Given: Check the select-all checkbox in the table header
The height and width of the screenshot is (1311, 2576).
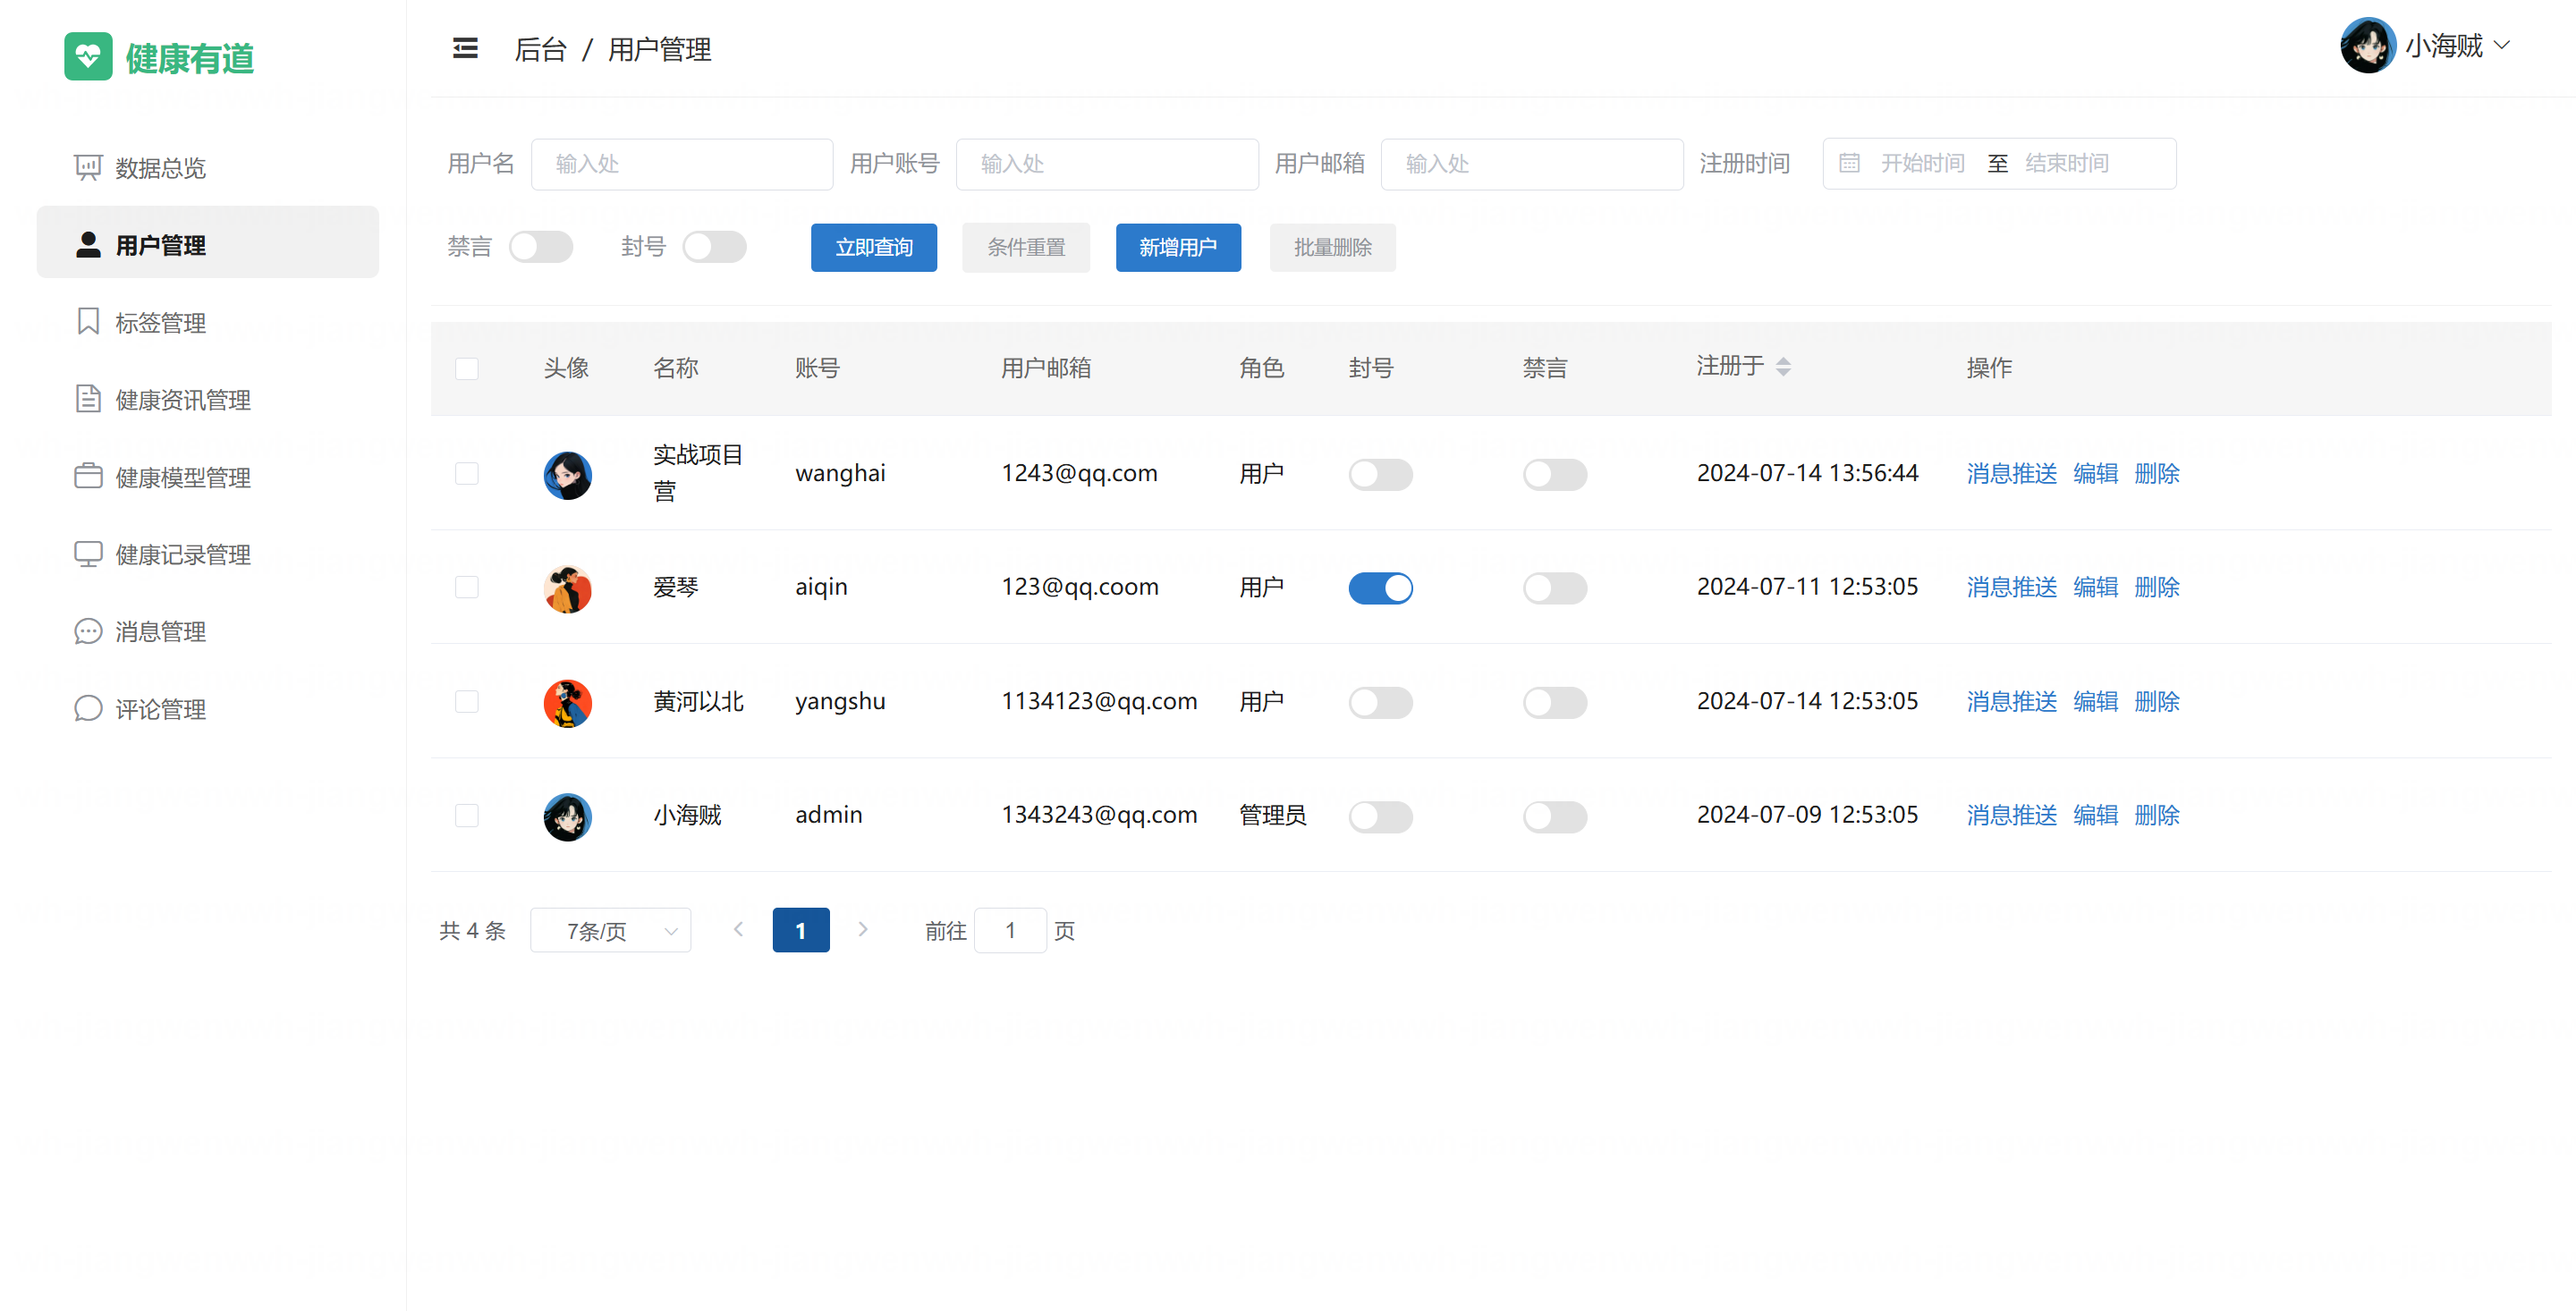Looking at the screenshot, I should click(x=466, y=368).
